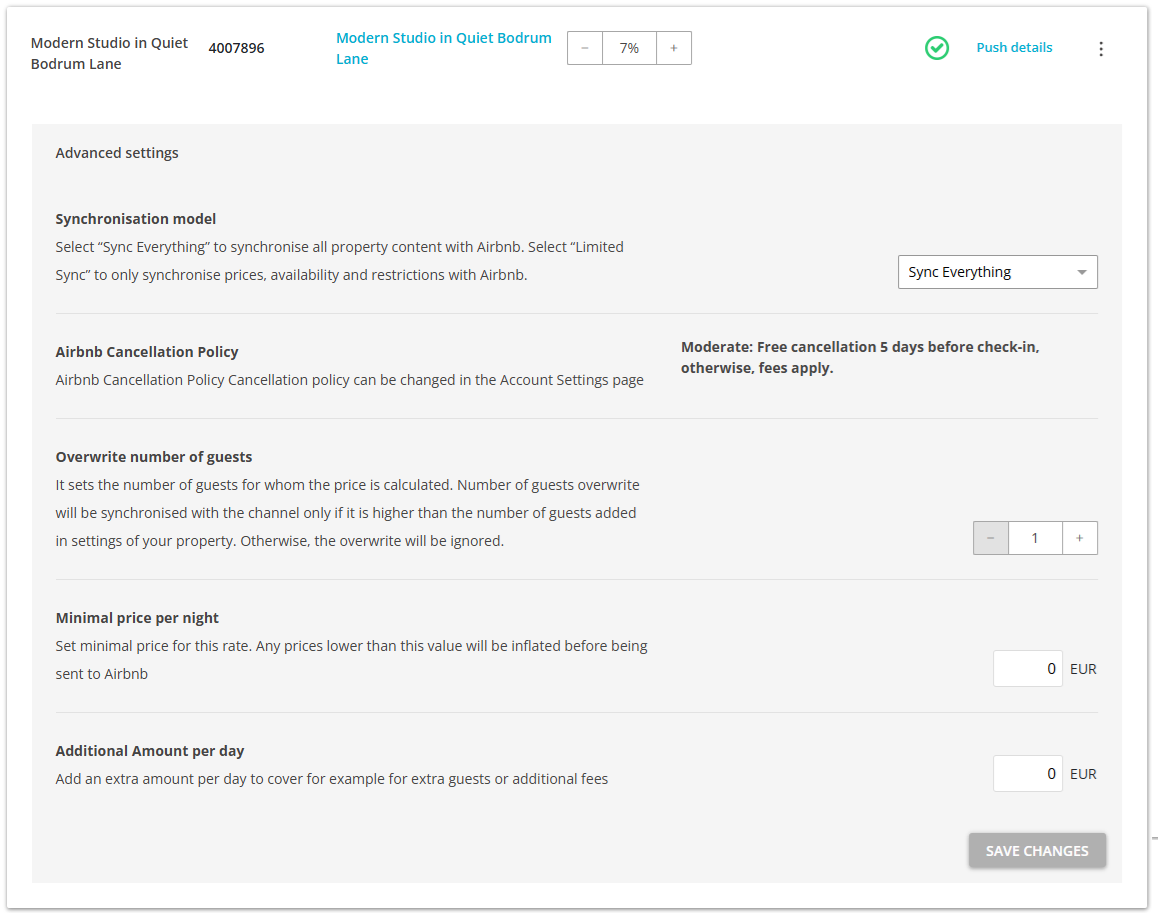The height and width of the screenshot is (918, 1158).
Task: Click the Advanced settings heading
Action: (117, 153)
